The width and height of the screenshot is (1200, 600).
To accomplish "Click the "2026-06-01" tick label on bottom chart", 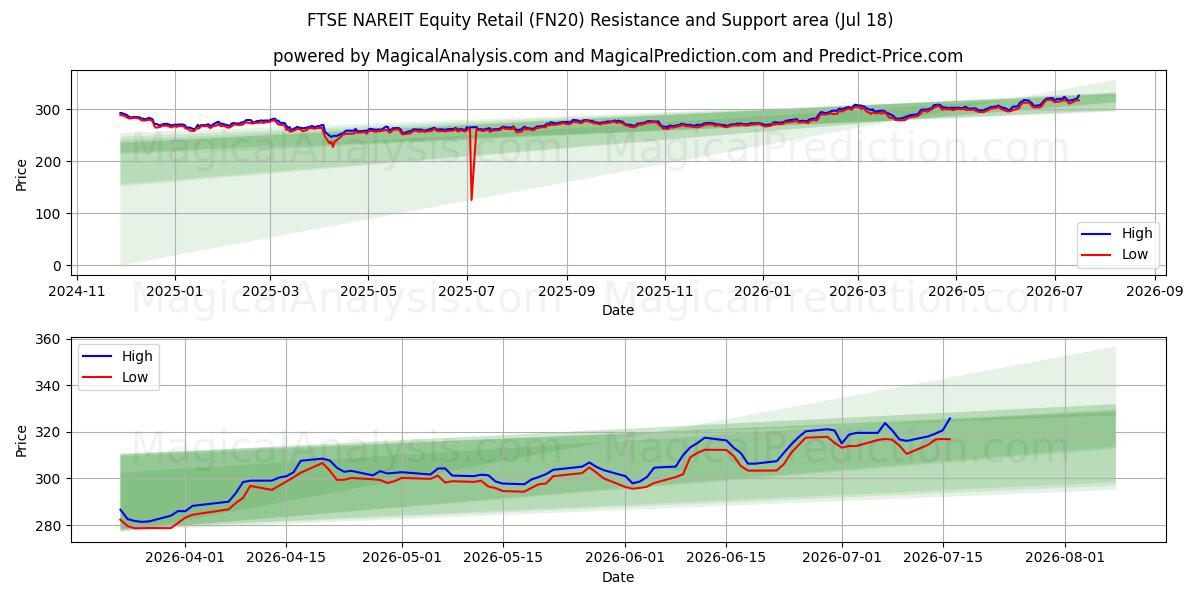I will tap(626, 556).
